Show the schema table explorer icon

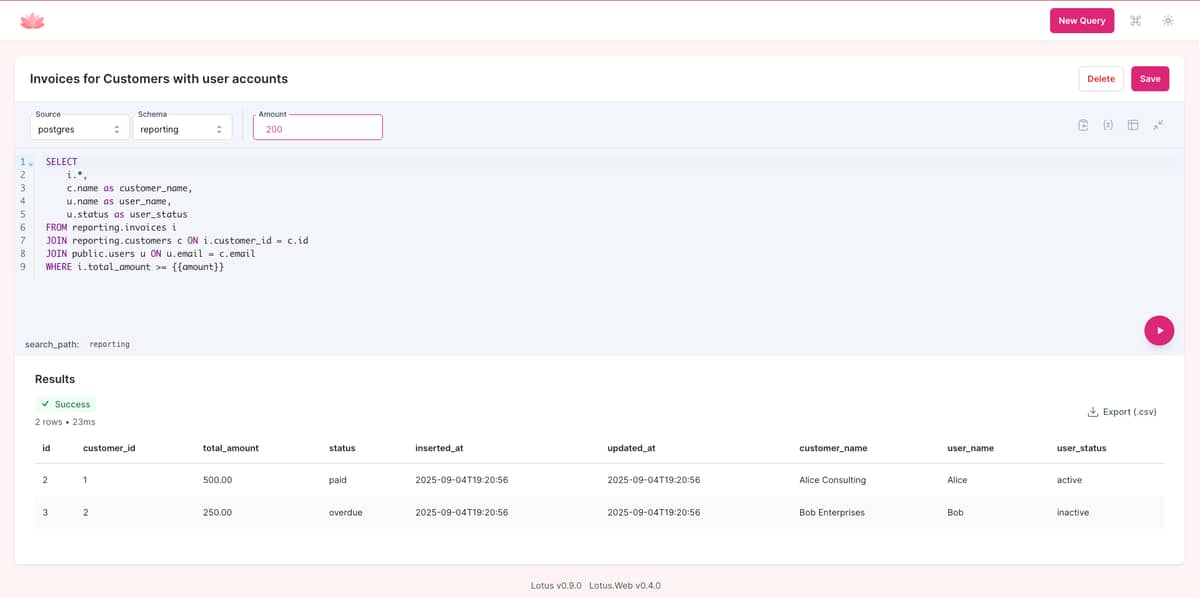click(1133, 125)
